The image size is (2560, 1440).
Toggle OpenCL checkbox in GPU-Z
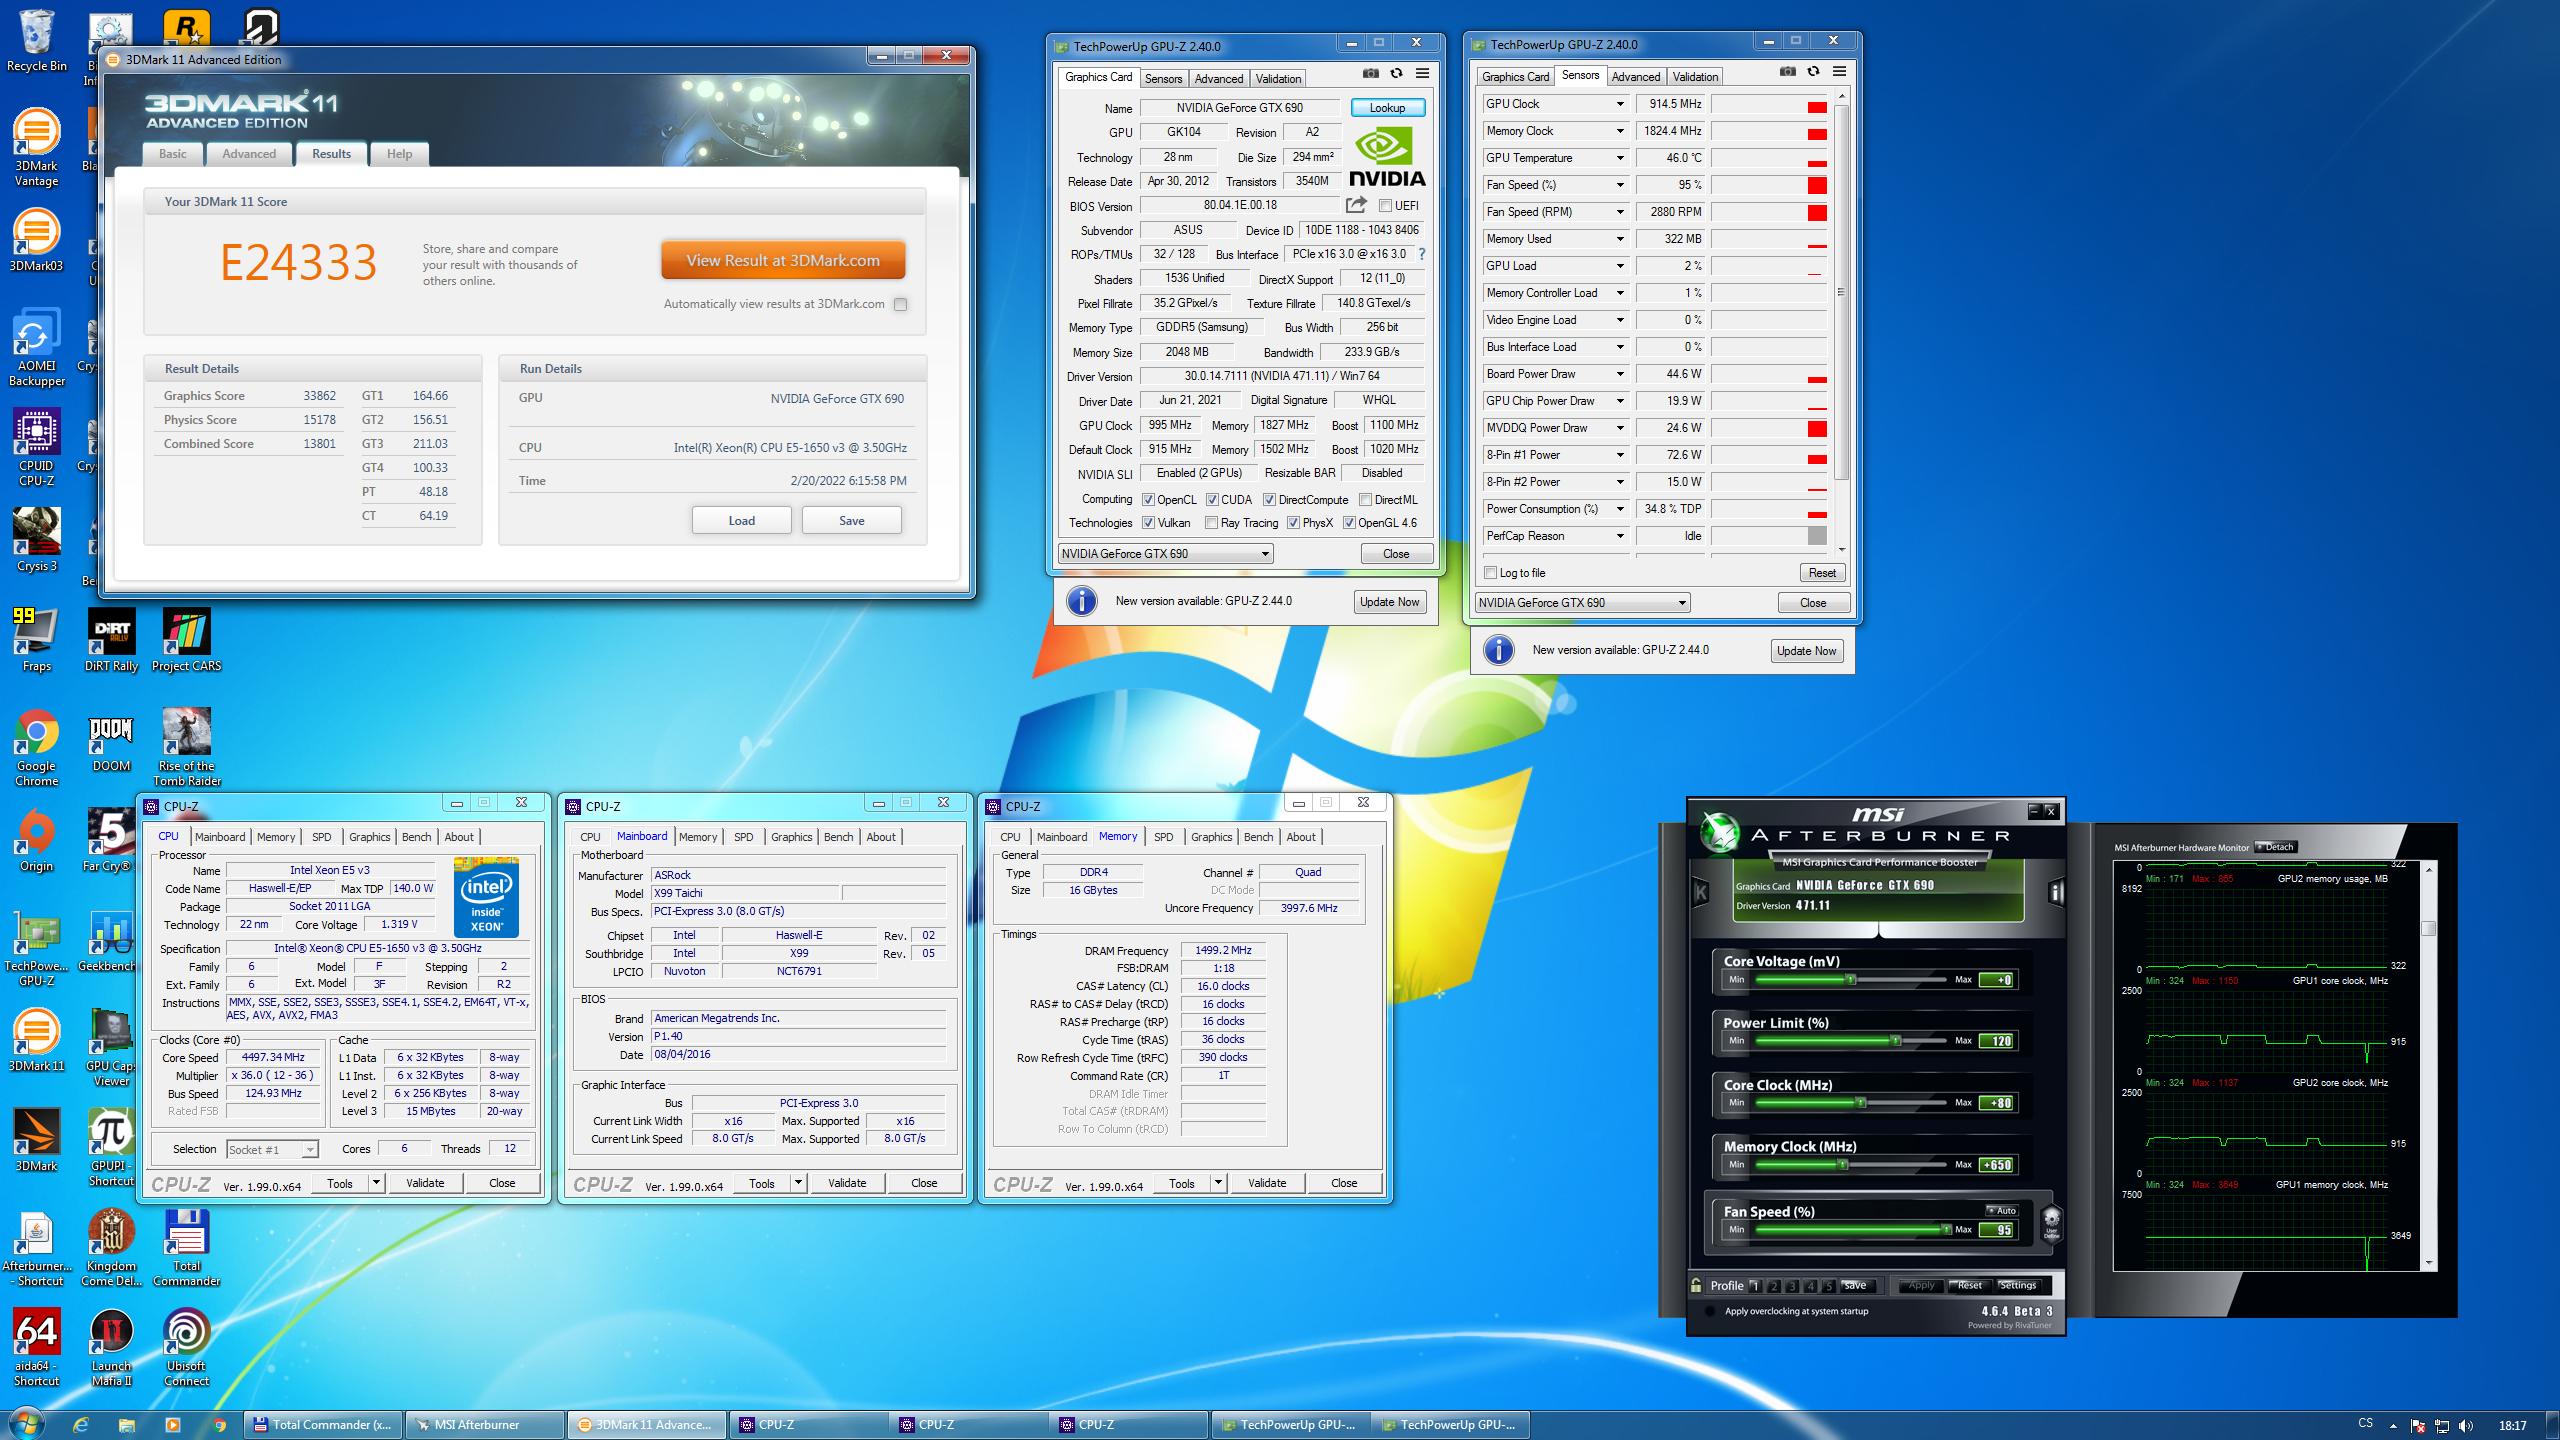[1149, 500]
